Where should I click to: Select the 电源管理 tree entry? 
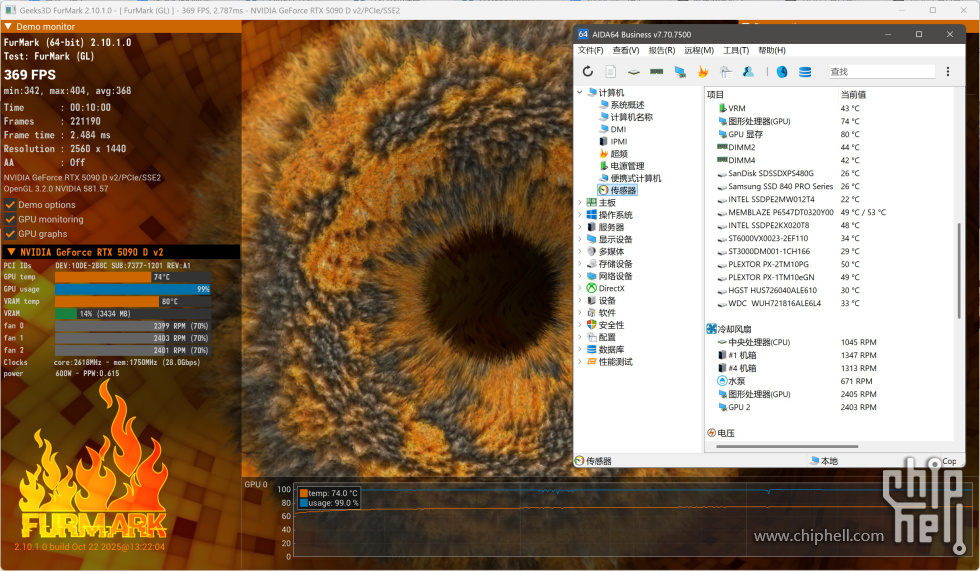point(627,166)
